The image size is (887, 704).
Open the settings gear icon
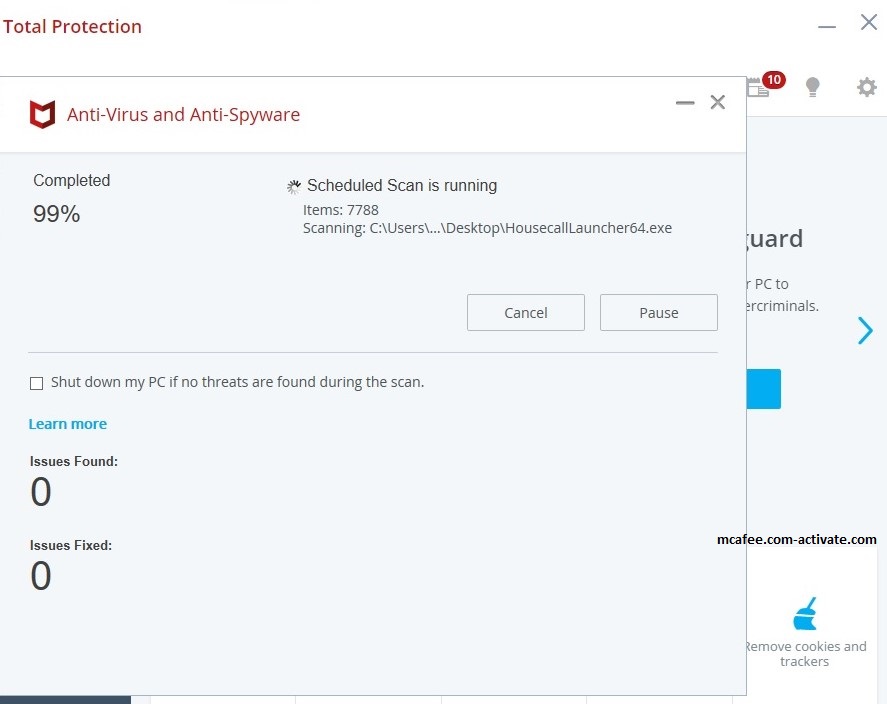[867, 87]
